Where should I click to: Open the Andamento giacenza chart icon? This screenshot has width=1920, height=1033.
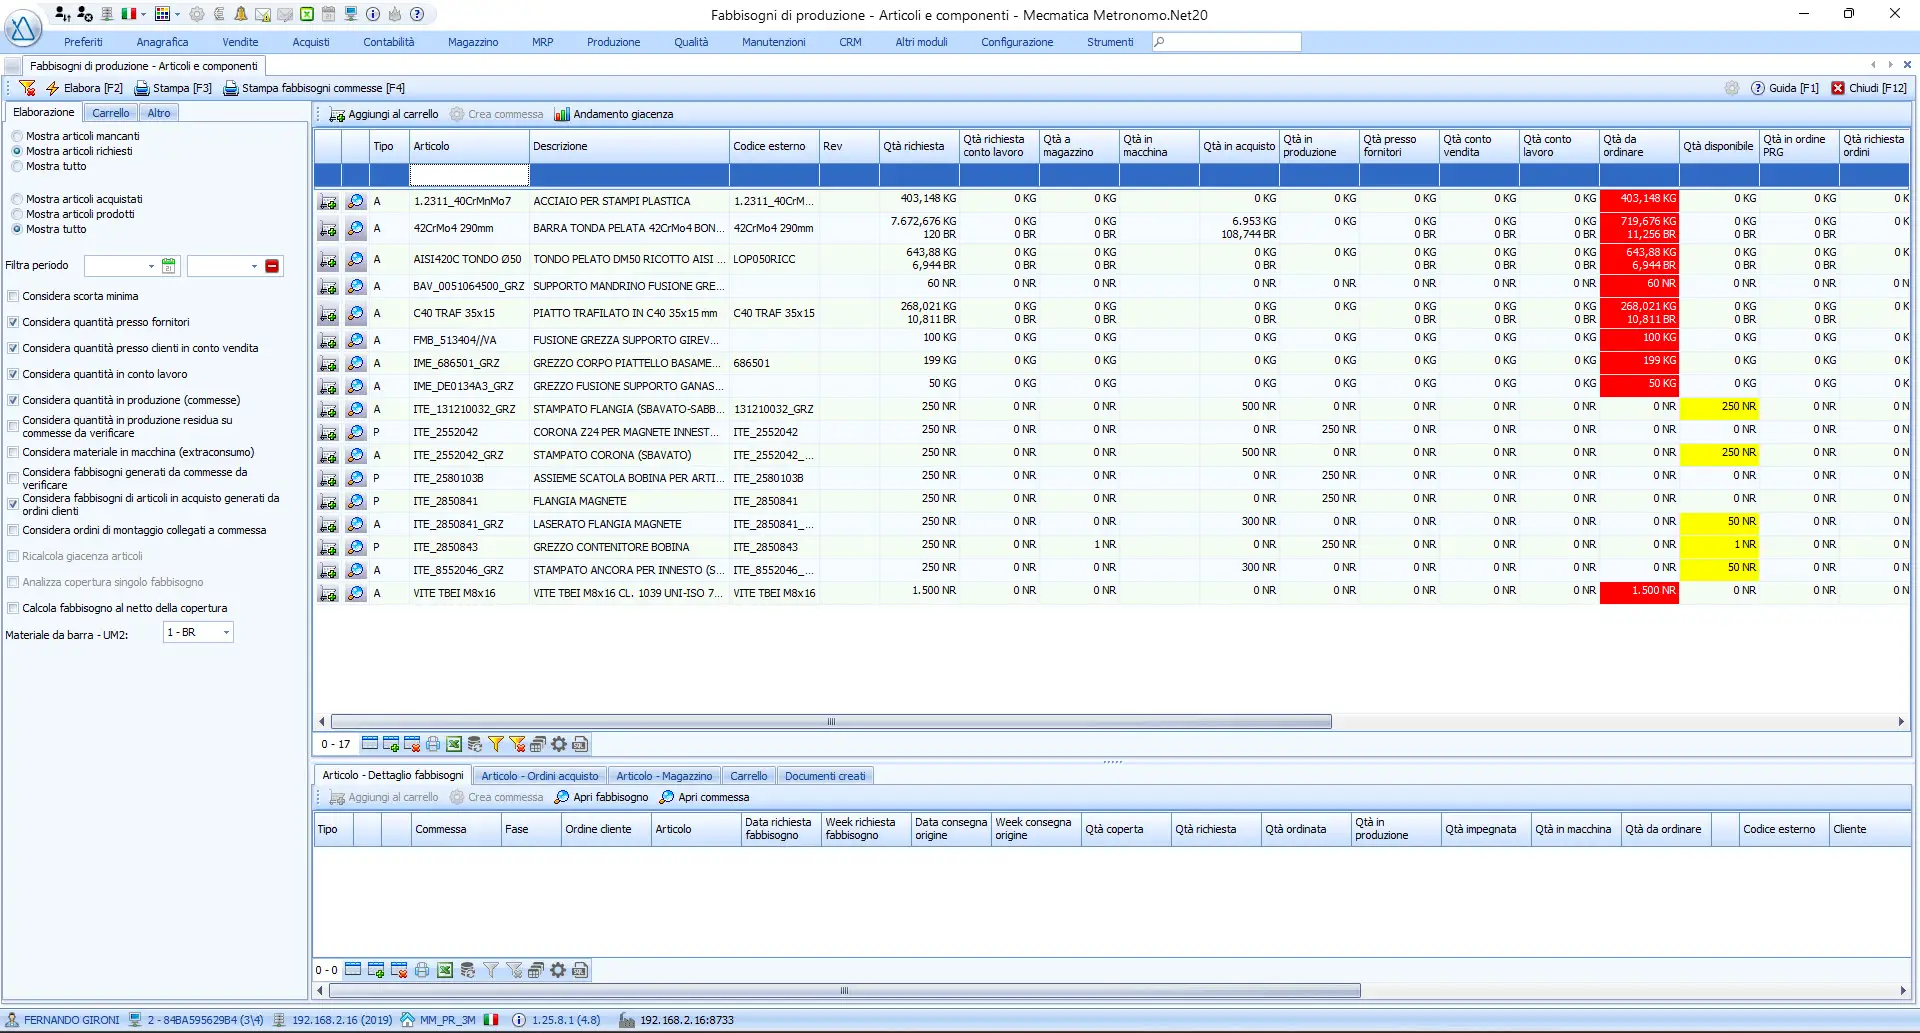coord(562,114)
